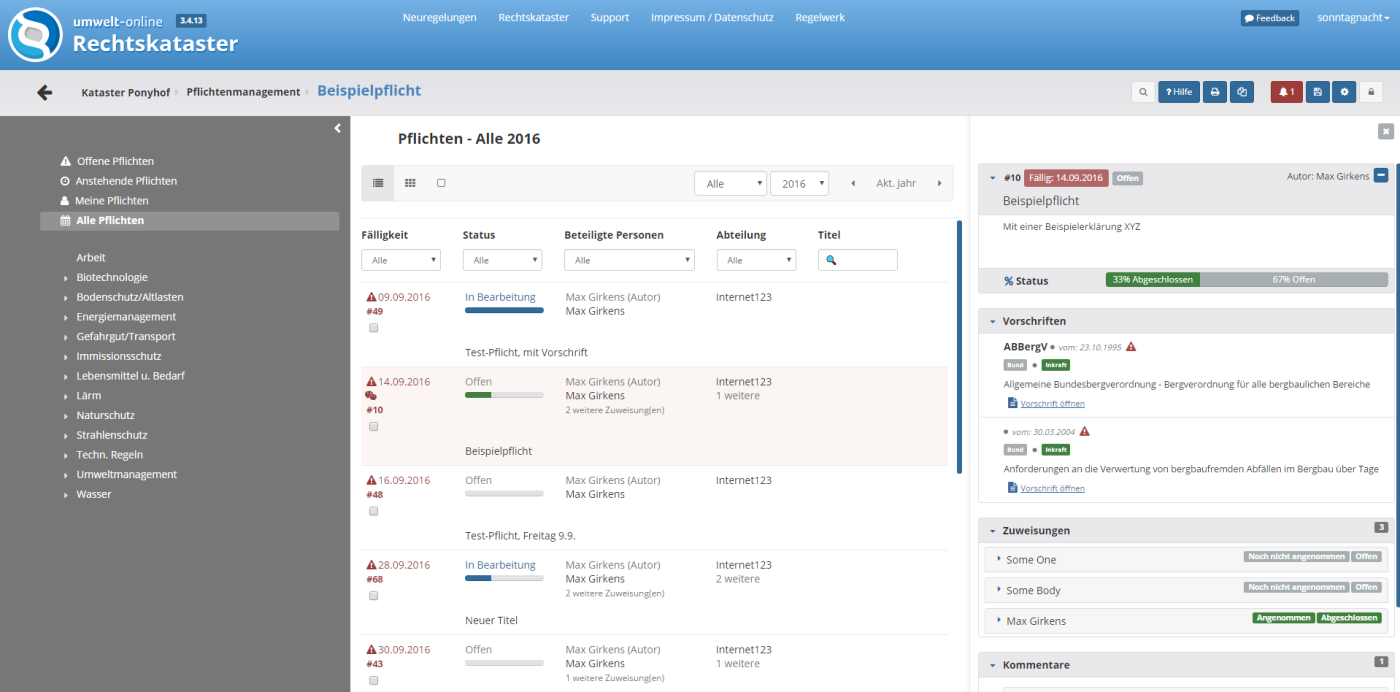The image size is (1400, 692).
Task: Tick the checkbox for duty #49
Action: (374, 328)
